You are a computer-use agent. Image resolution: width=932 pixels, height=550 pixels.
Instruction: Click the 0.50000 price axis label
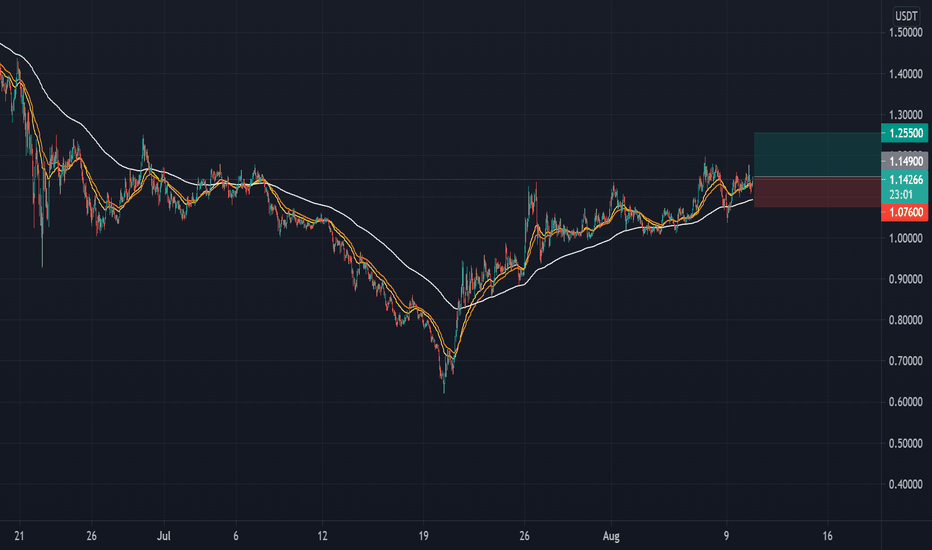click(906, 444)
